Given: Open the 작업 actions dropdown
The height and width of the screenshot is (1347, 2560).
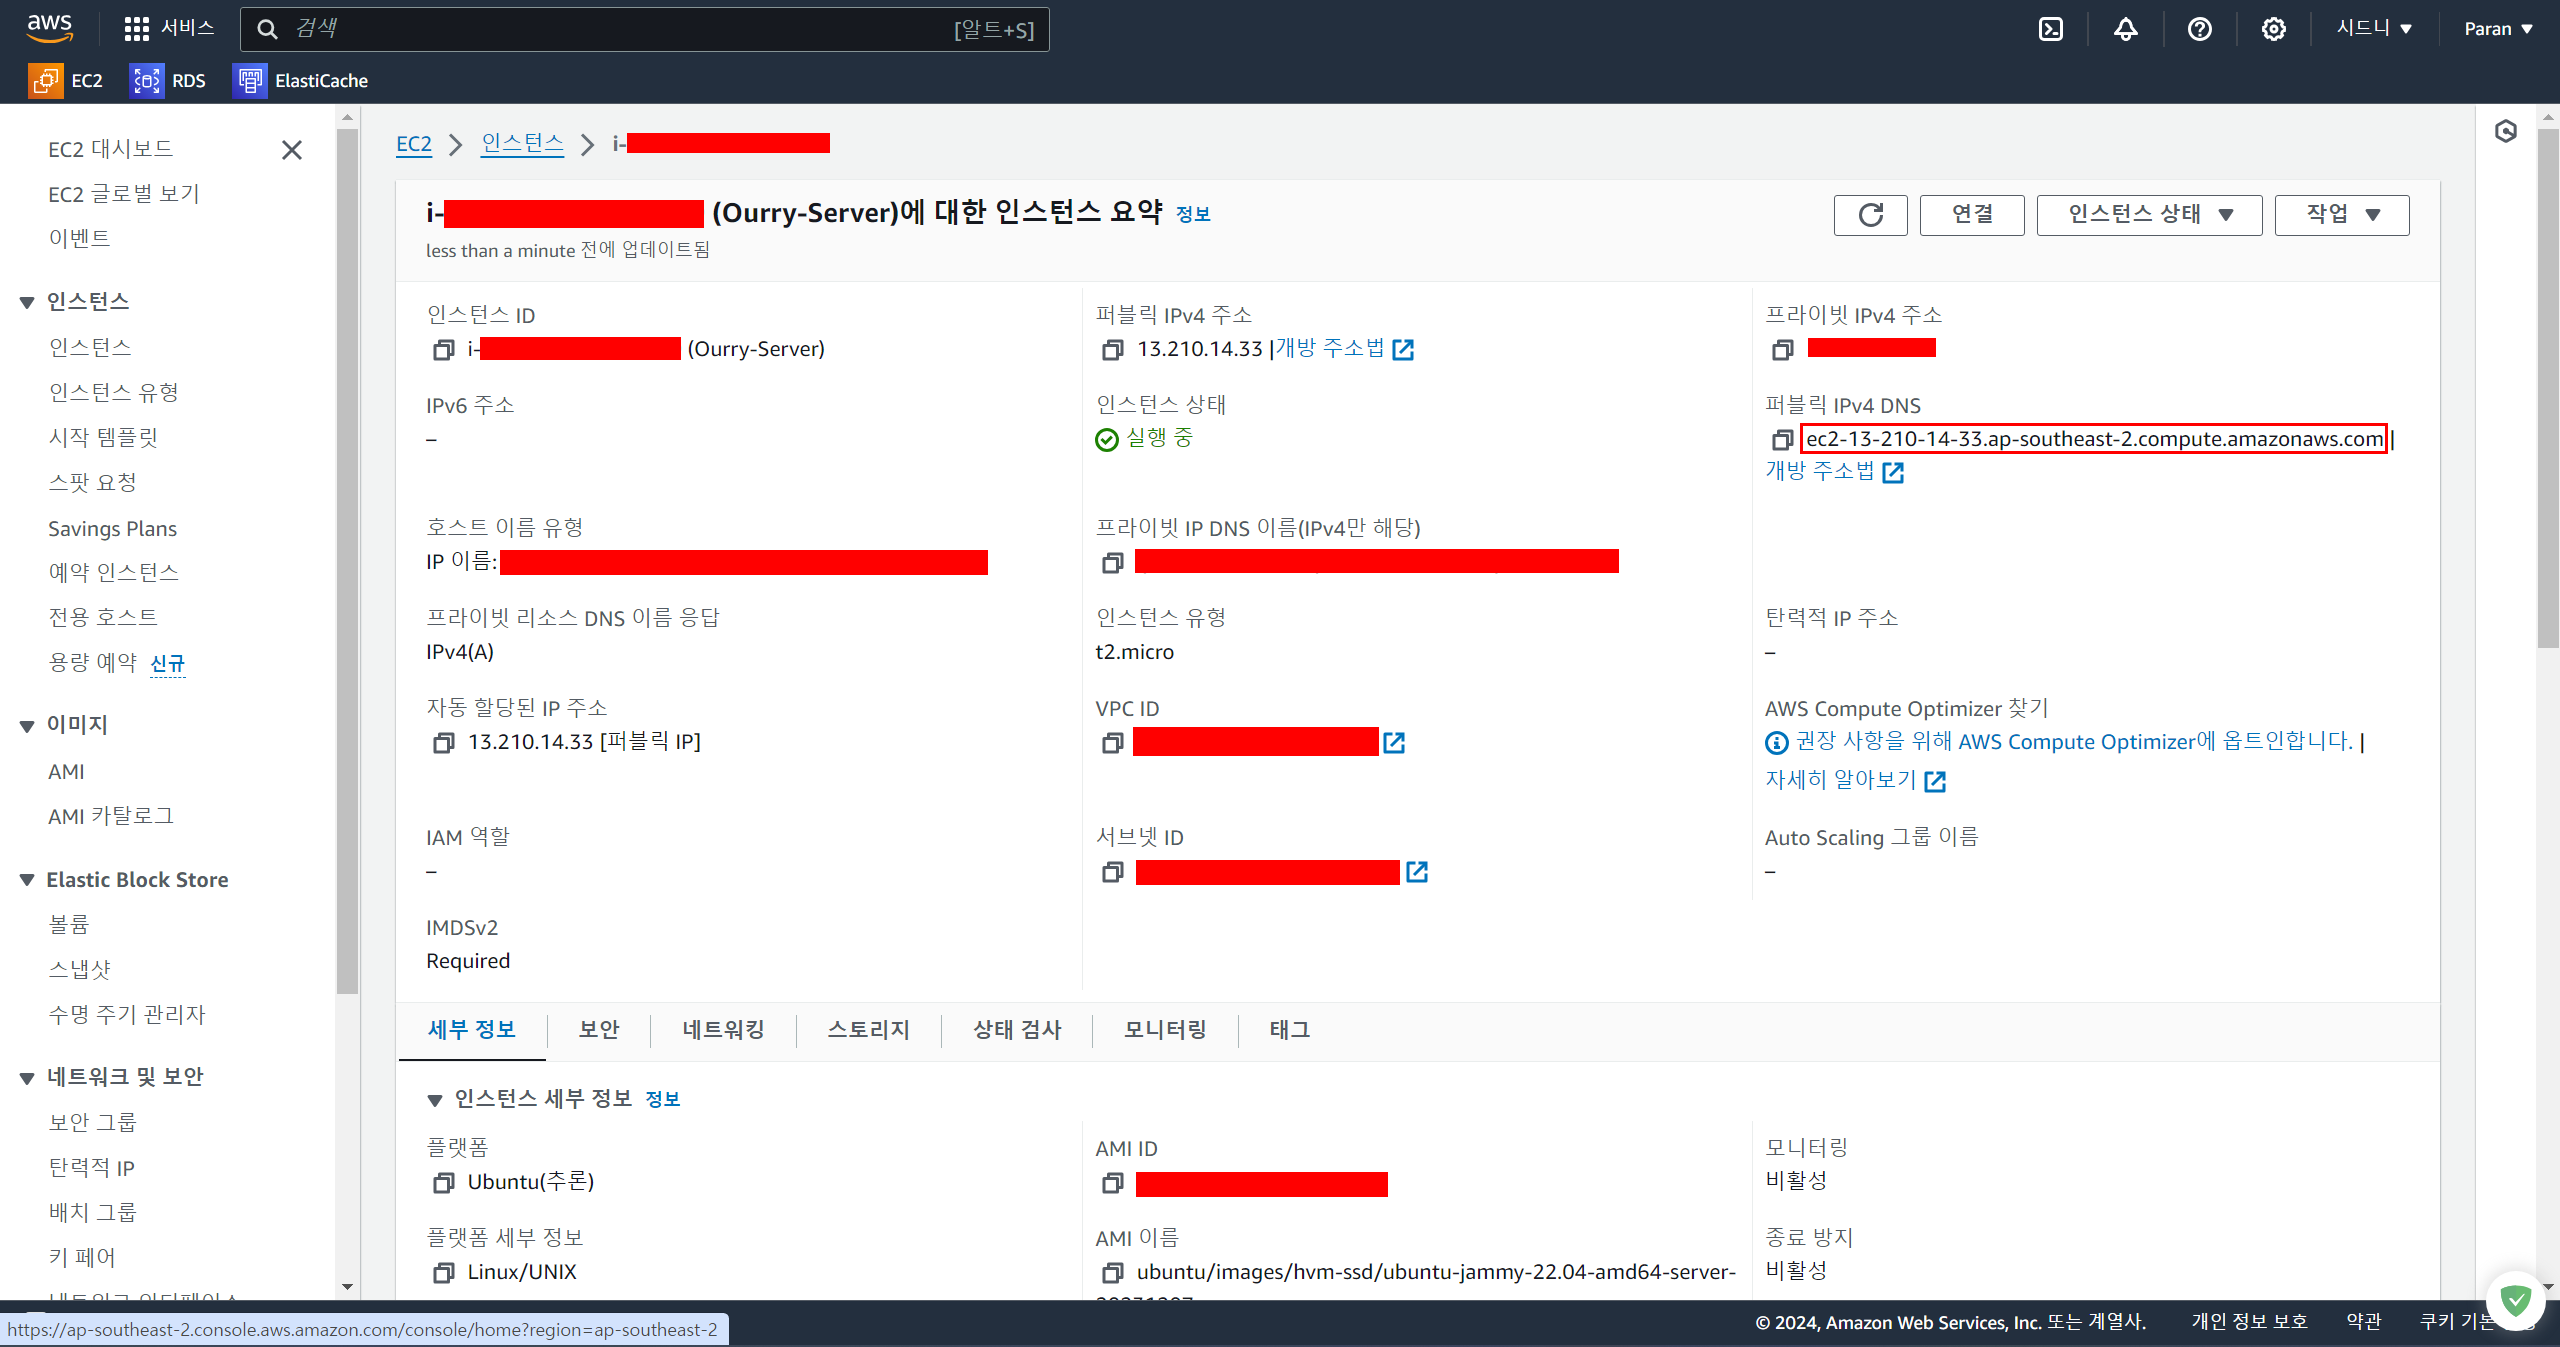Looking at the screenshot, I should (x=2342, y=215).
